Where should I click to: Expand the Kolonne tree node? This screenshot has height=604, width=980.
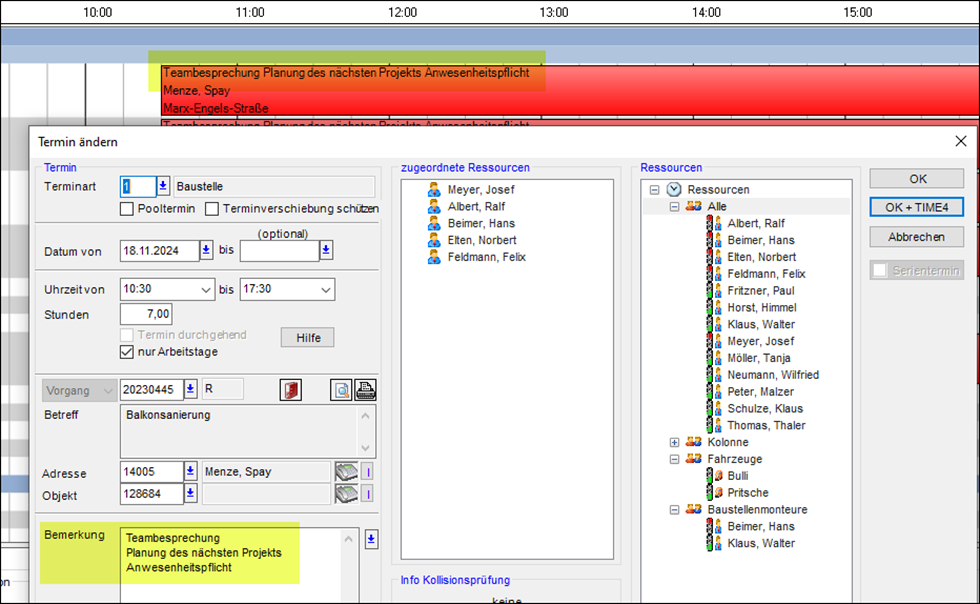point(674,442)
